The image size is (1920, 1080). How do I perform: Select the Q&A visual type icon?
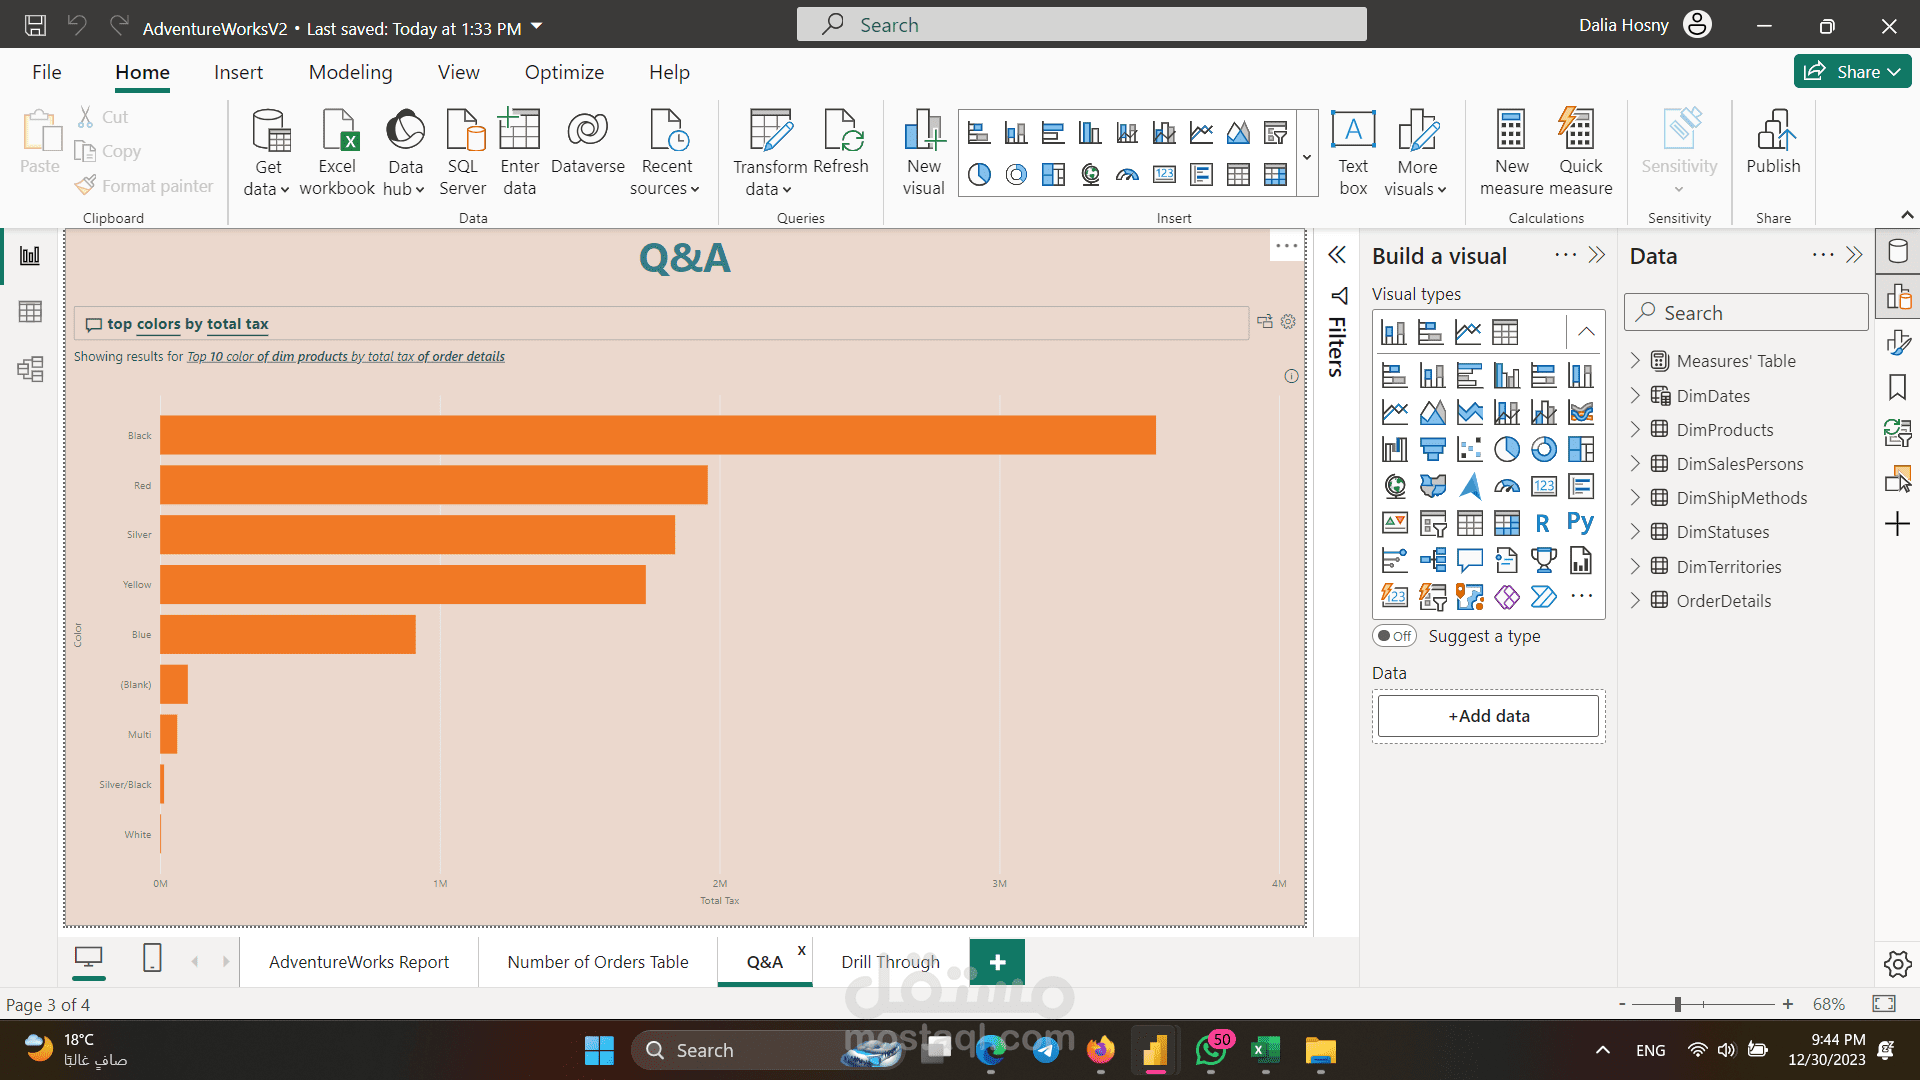coord(1469,560)
